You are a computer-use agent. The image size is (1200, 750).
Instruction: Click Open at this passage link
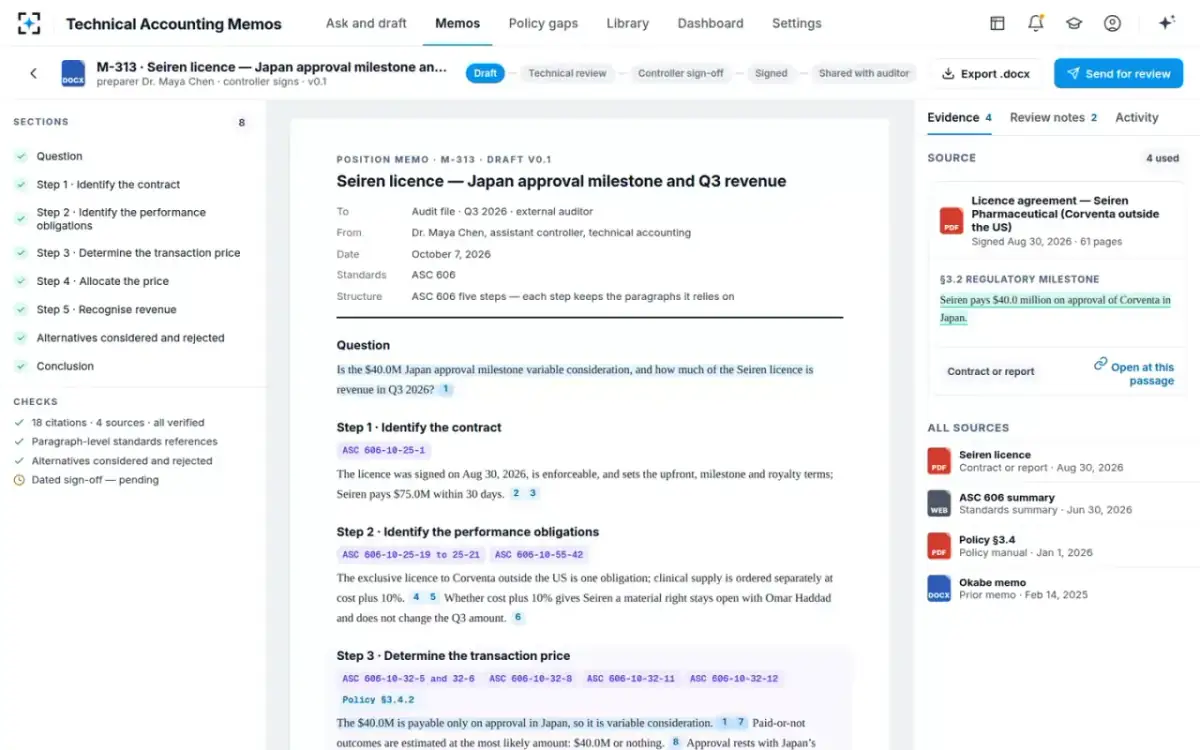pyautogui.click(x=1142, y=374)
